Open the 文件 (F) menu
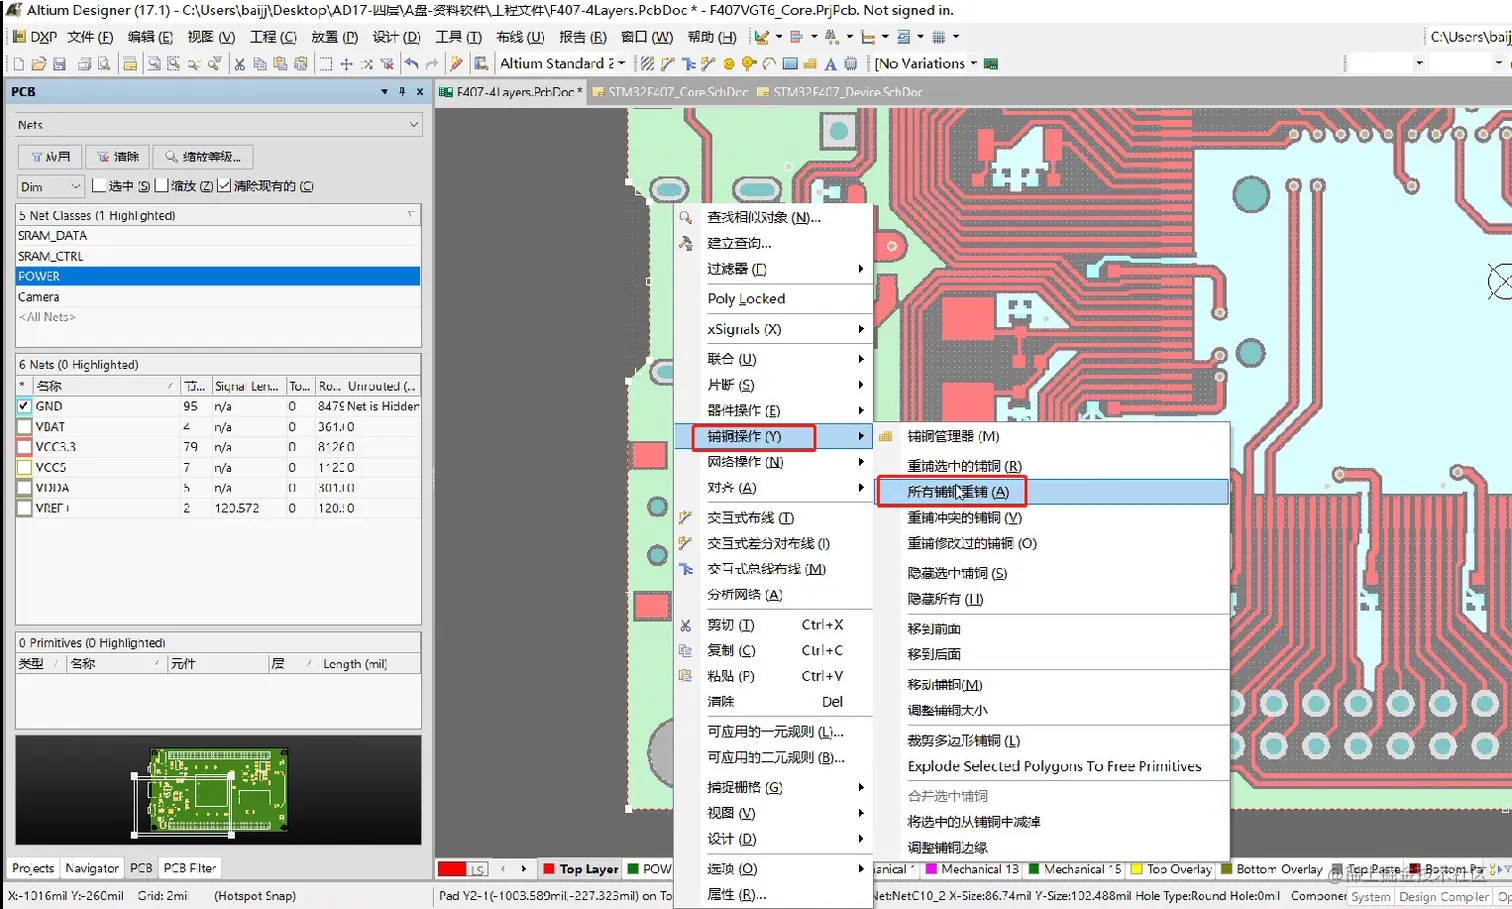The height and width of the screenshot is (909, 1512). click(90, 37)
